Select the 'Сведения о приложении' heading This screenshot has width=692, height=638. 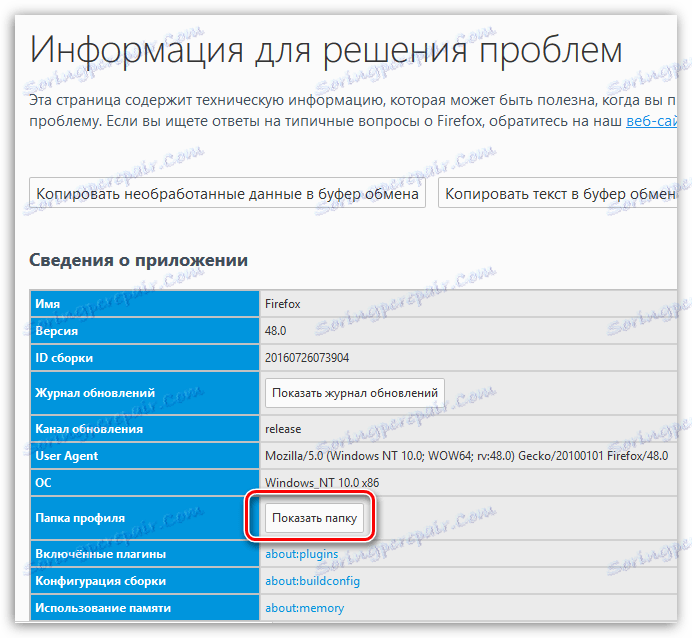click(x=139, y=260)
